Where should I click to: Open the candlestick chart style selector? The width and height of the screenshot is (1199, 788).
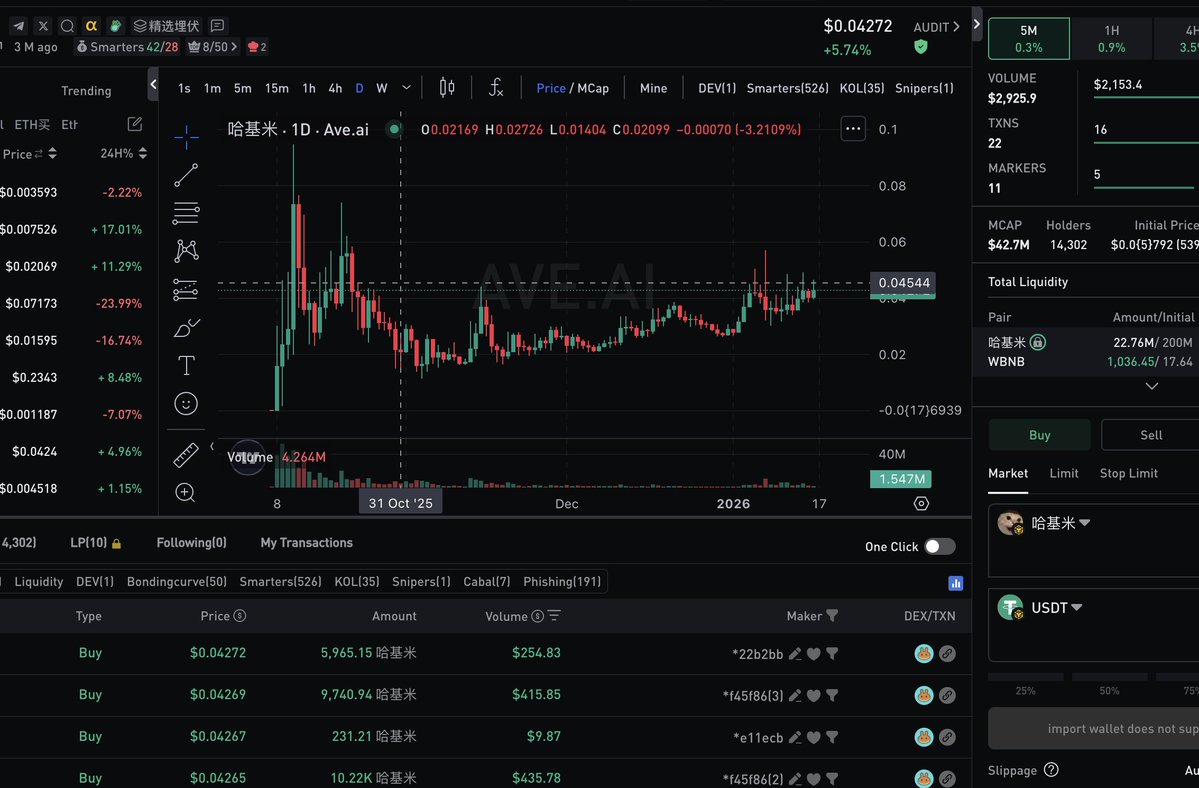[447, 88]
